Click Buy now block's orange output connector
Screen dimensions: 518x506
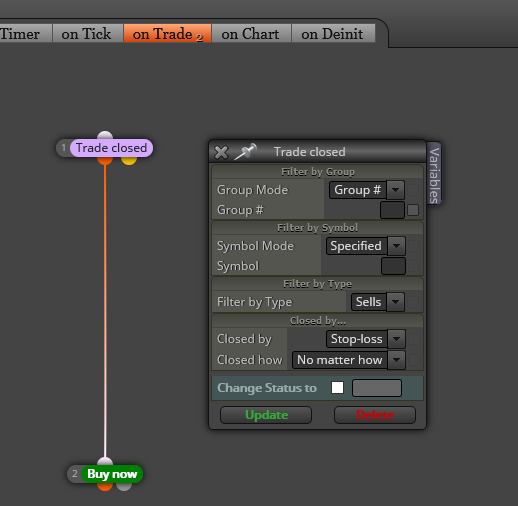(x=105, y=487)
